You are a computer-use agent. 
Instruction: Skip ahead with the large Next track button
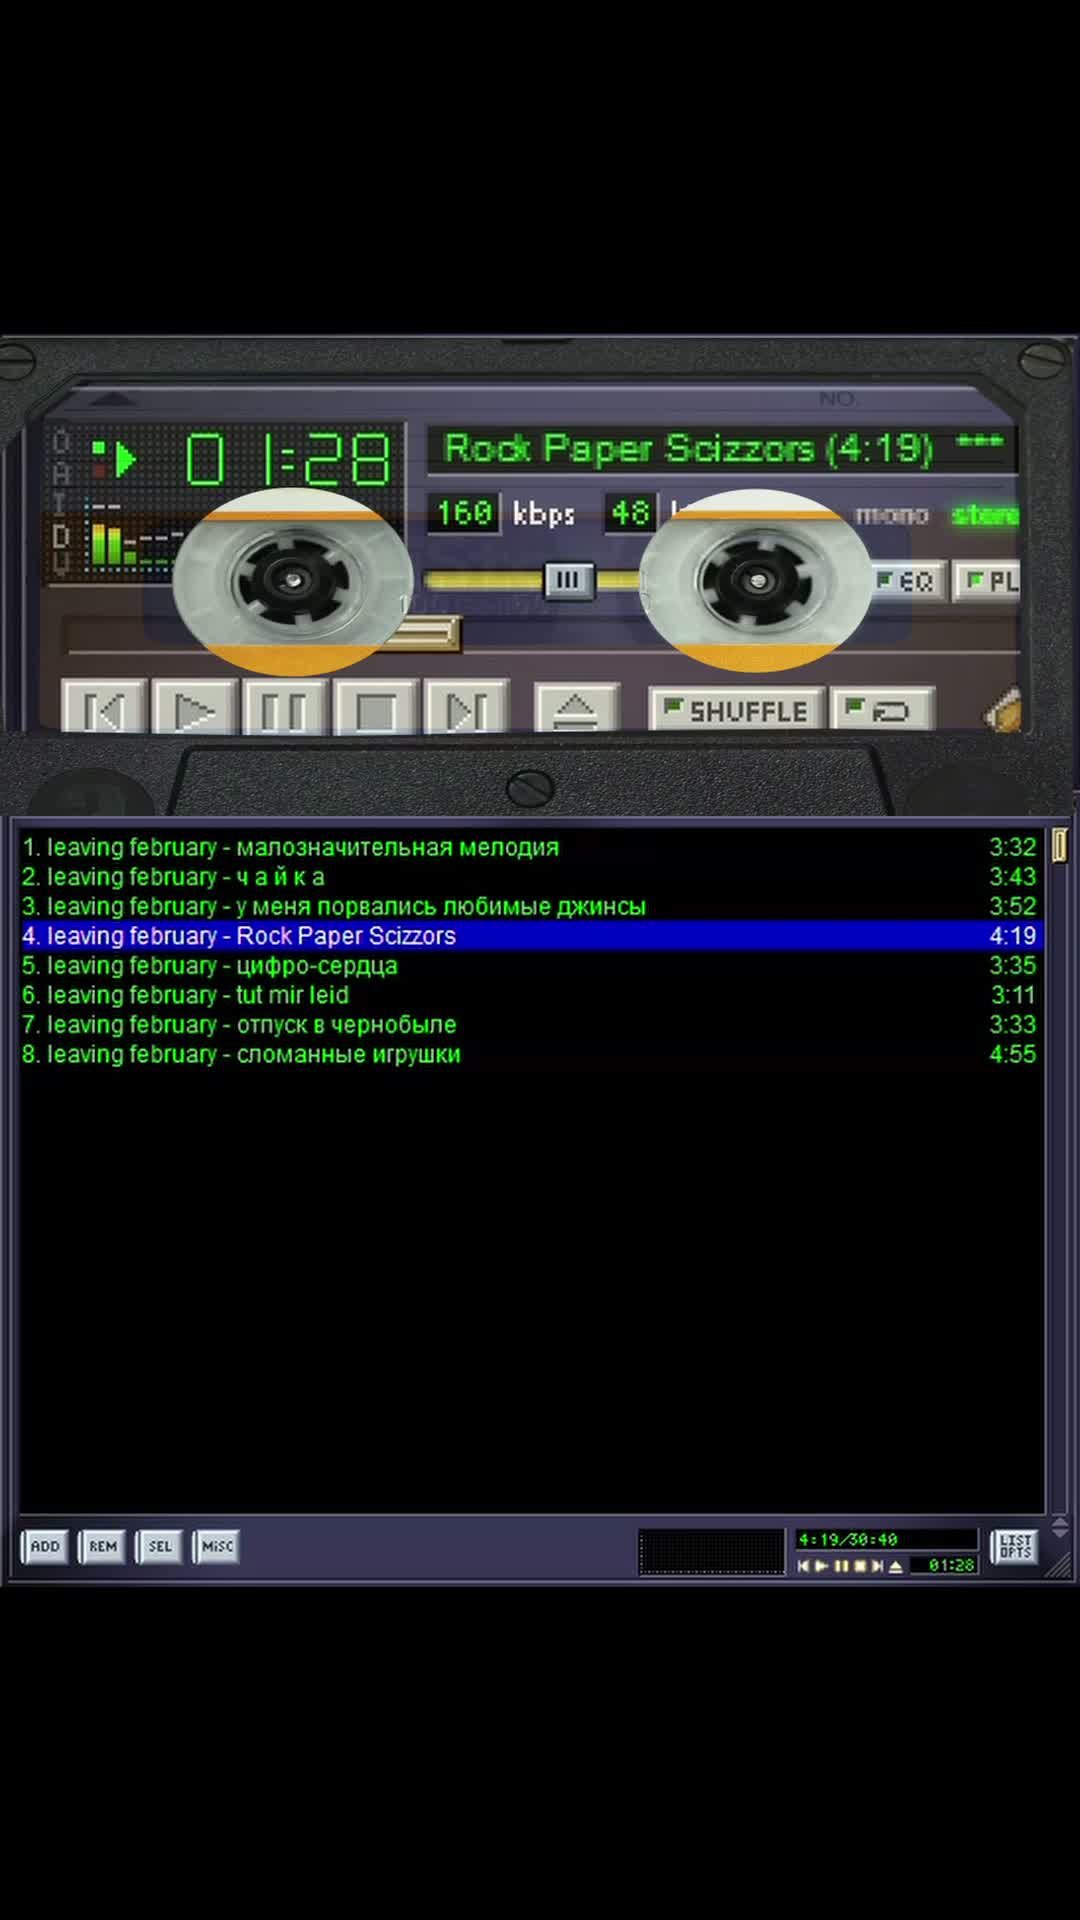tap(466, 710)
